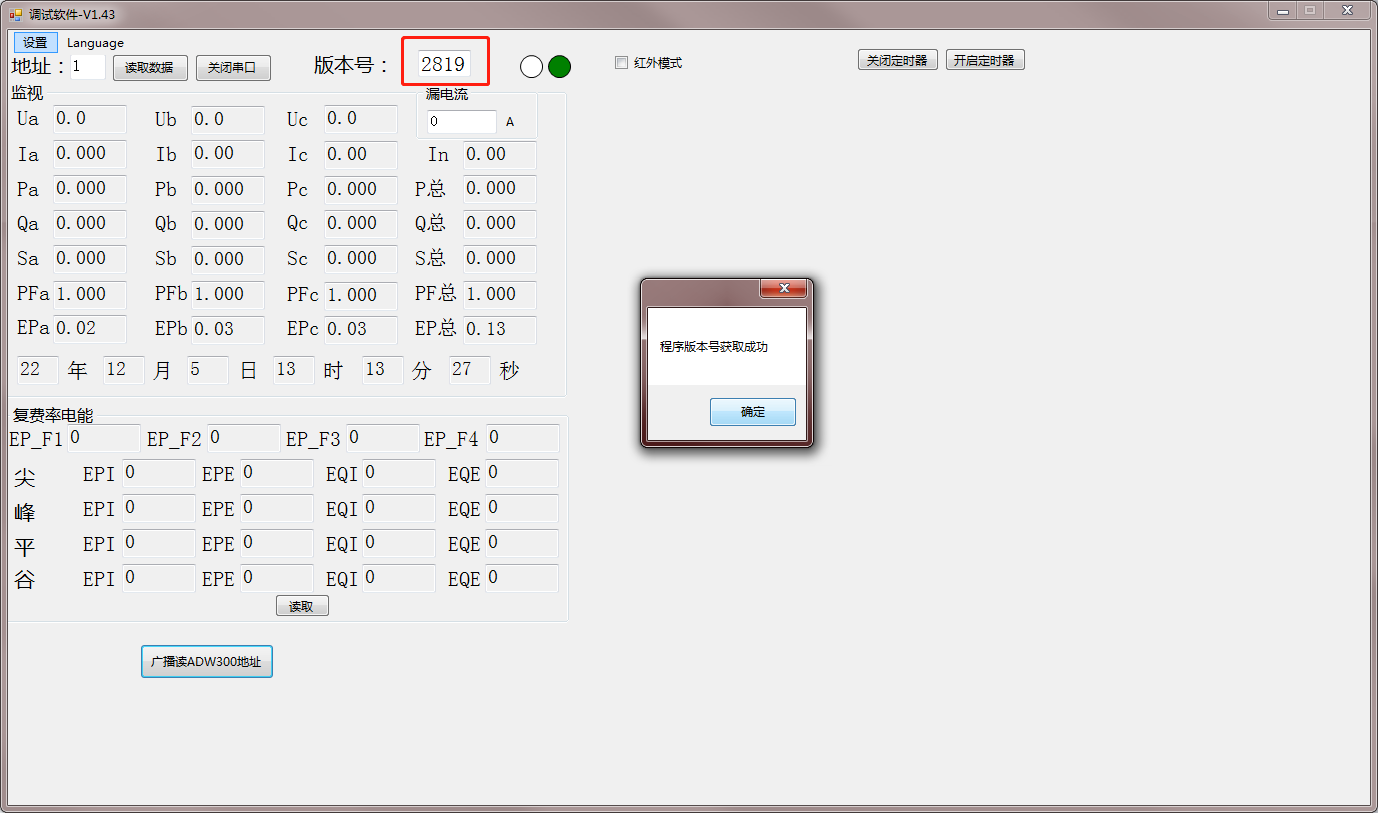
Task: Click the 开启定时器 button
Action: click(x=984, y=60)
